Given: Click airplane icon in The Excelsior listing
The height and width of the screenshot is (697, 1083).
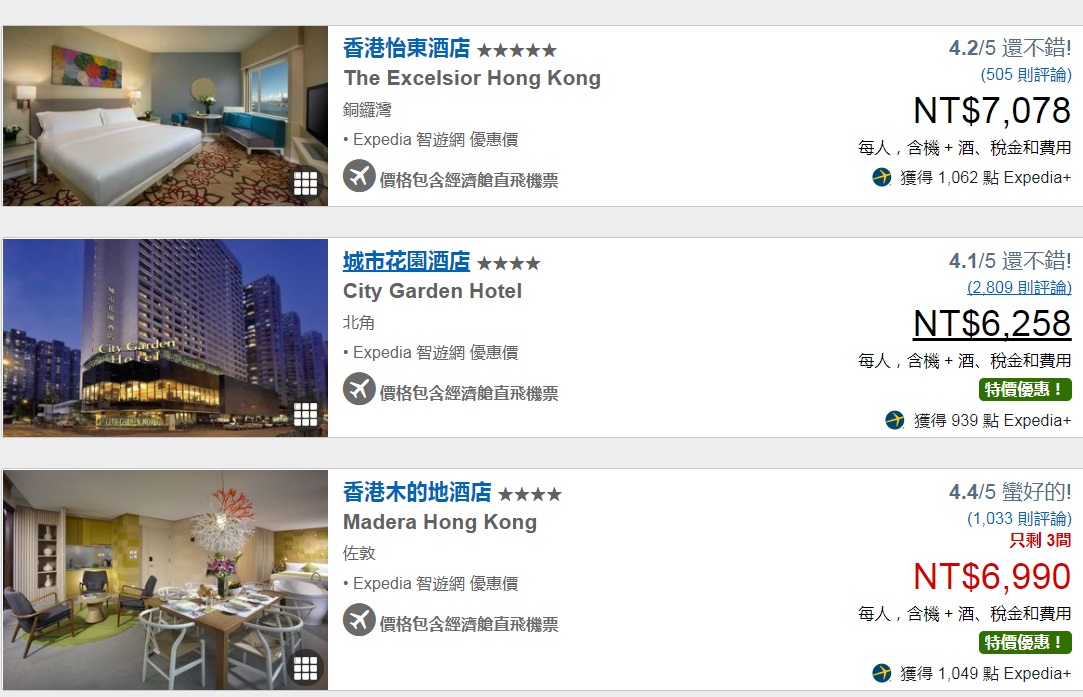Looking at the screenshot, I should pos(359,176).
